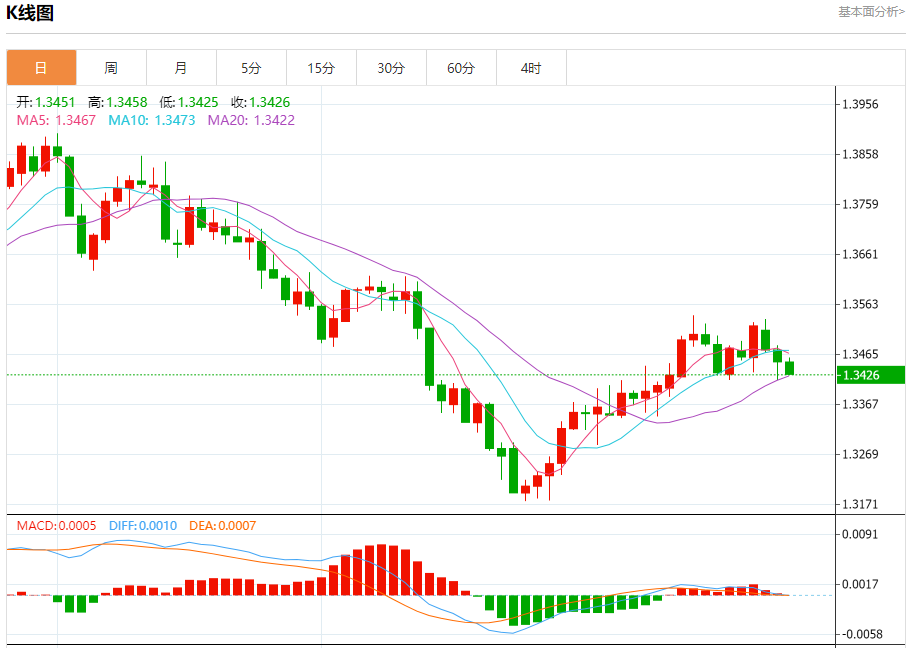Open the 4时 chart tab
This screenshot has width=911, height=648.
531,68
